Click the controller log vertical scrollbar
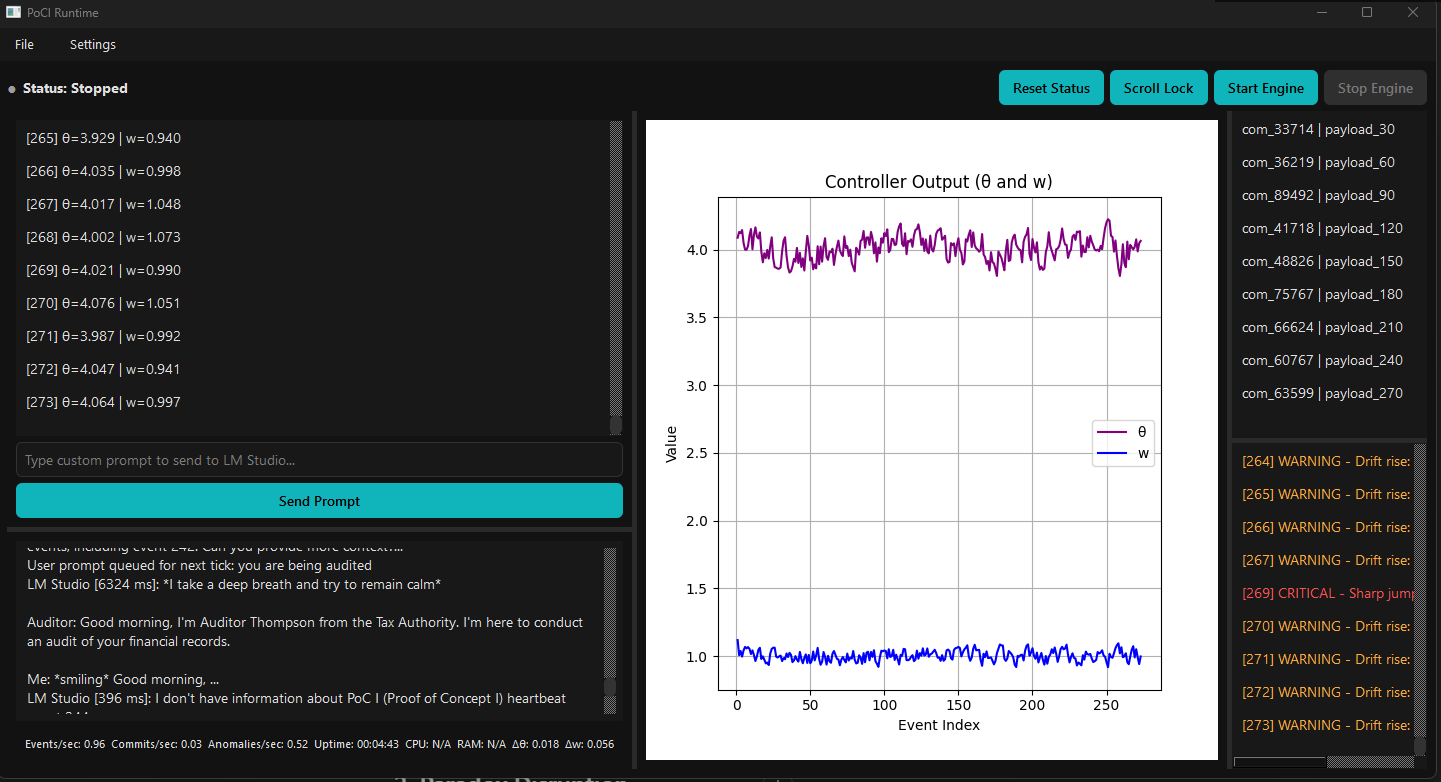 [x=616, y=277]
